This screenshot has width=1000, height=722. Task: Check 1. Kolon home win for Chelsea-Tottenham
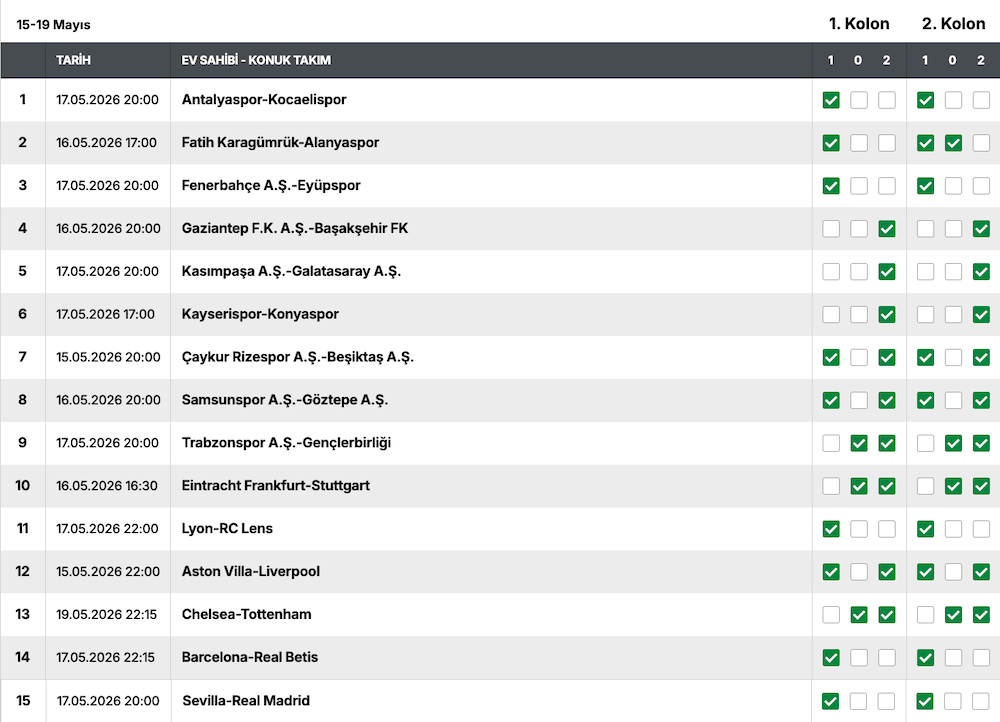point(830,614)
